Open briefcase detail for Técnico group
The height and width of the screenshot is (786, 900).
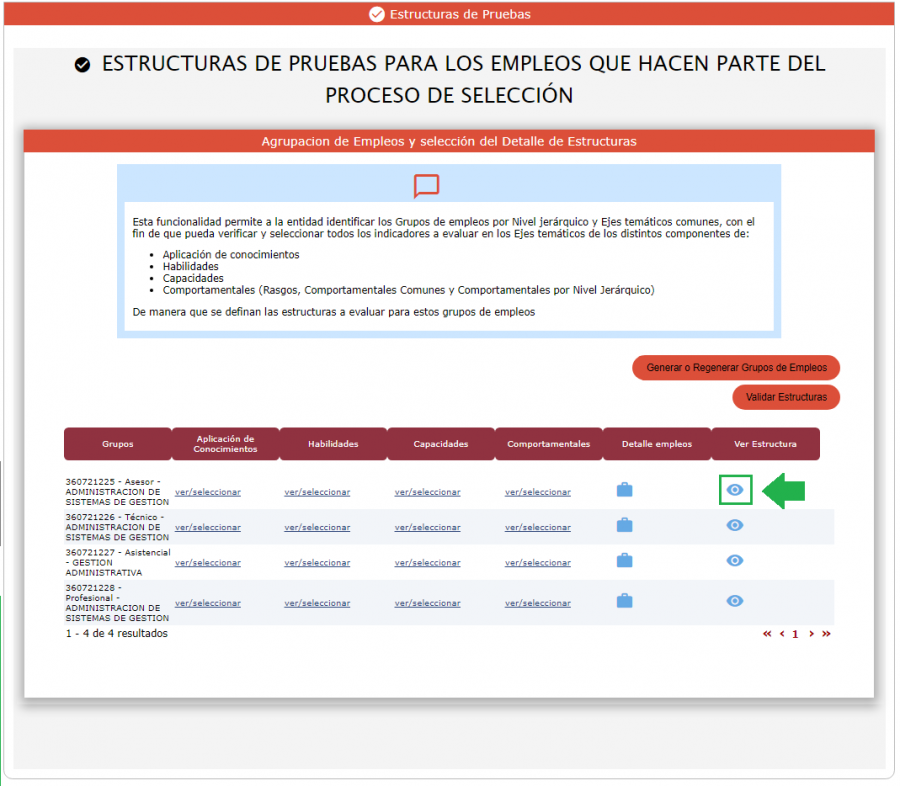click(x=625, y=525)
